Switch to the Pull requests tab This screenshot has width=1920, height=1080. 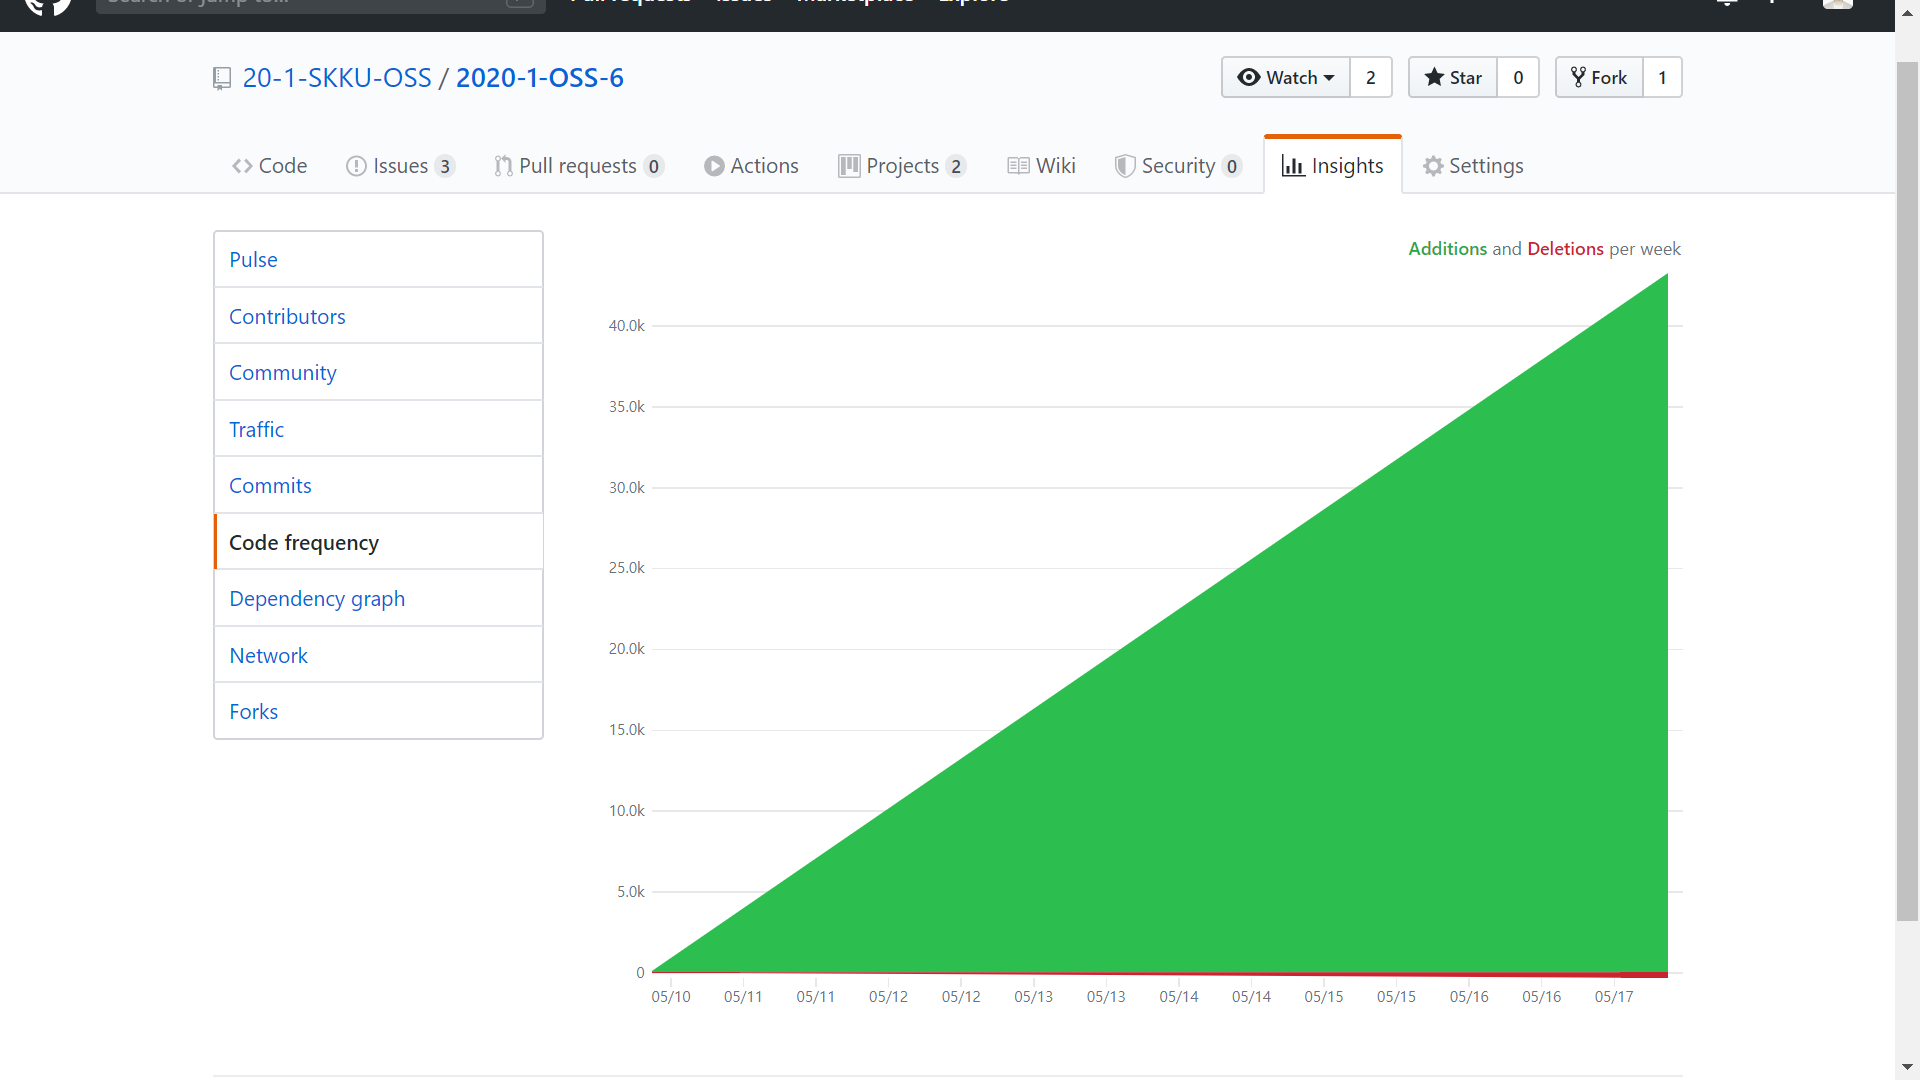(x=579, y=166)
